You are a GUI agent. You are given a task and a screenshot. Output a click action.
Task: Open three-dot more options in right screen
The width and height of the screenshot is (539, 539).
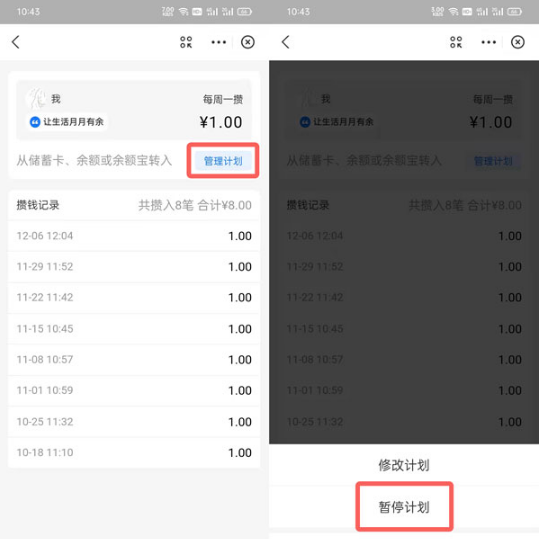tap(488, 42)
